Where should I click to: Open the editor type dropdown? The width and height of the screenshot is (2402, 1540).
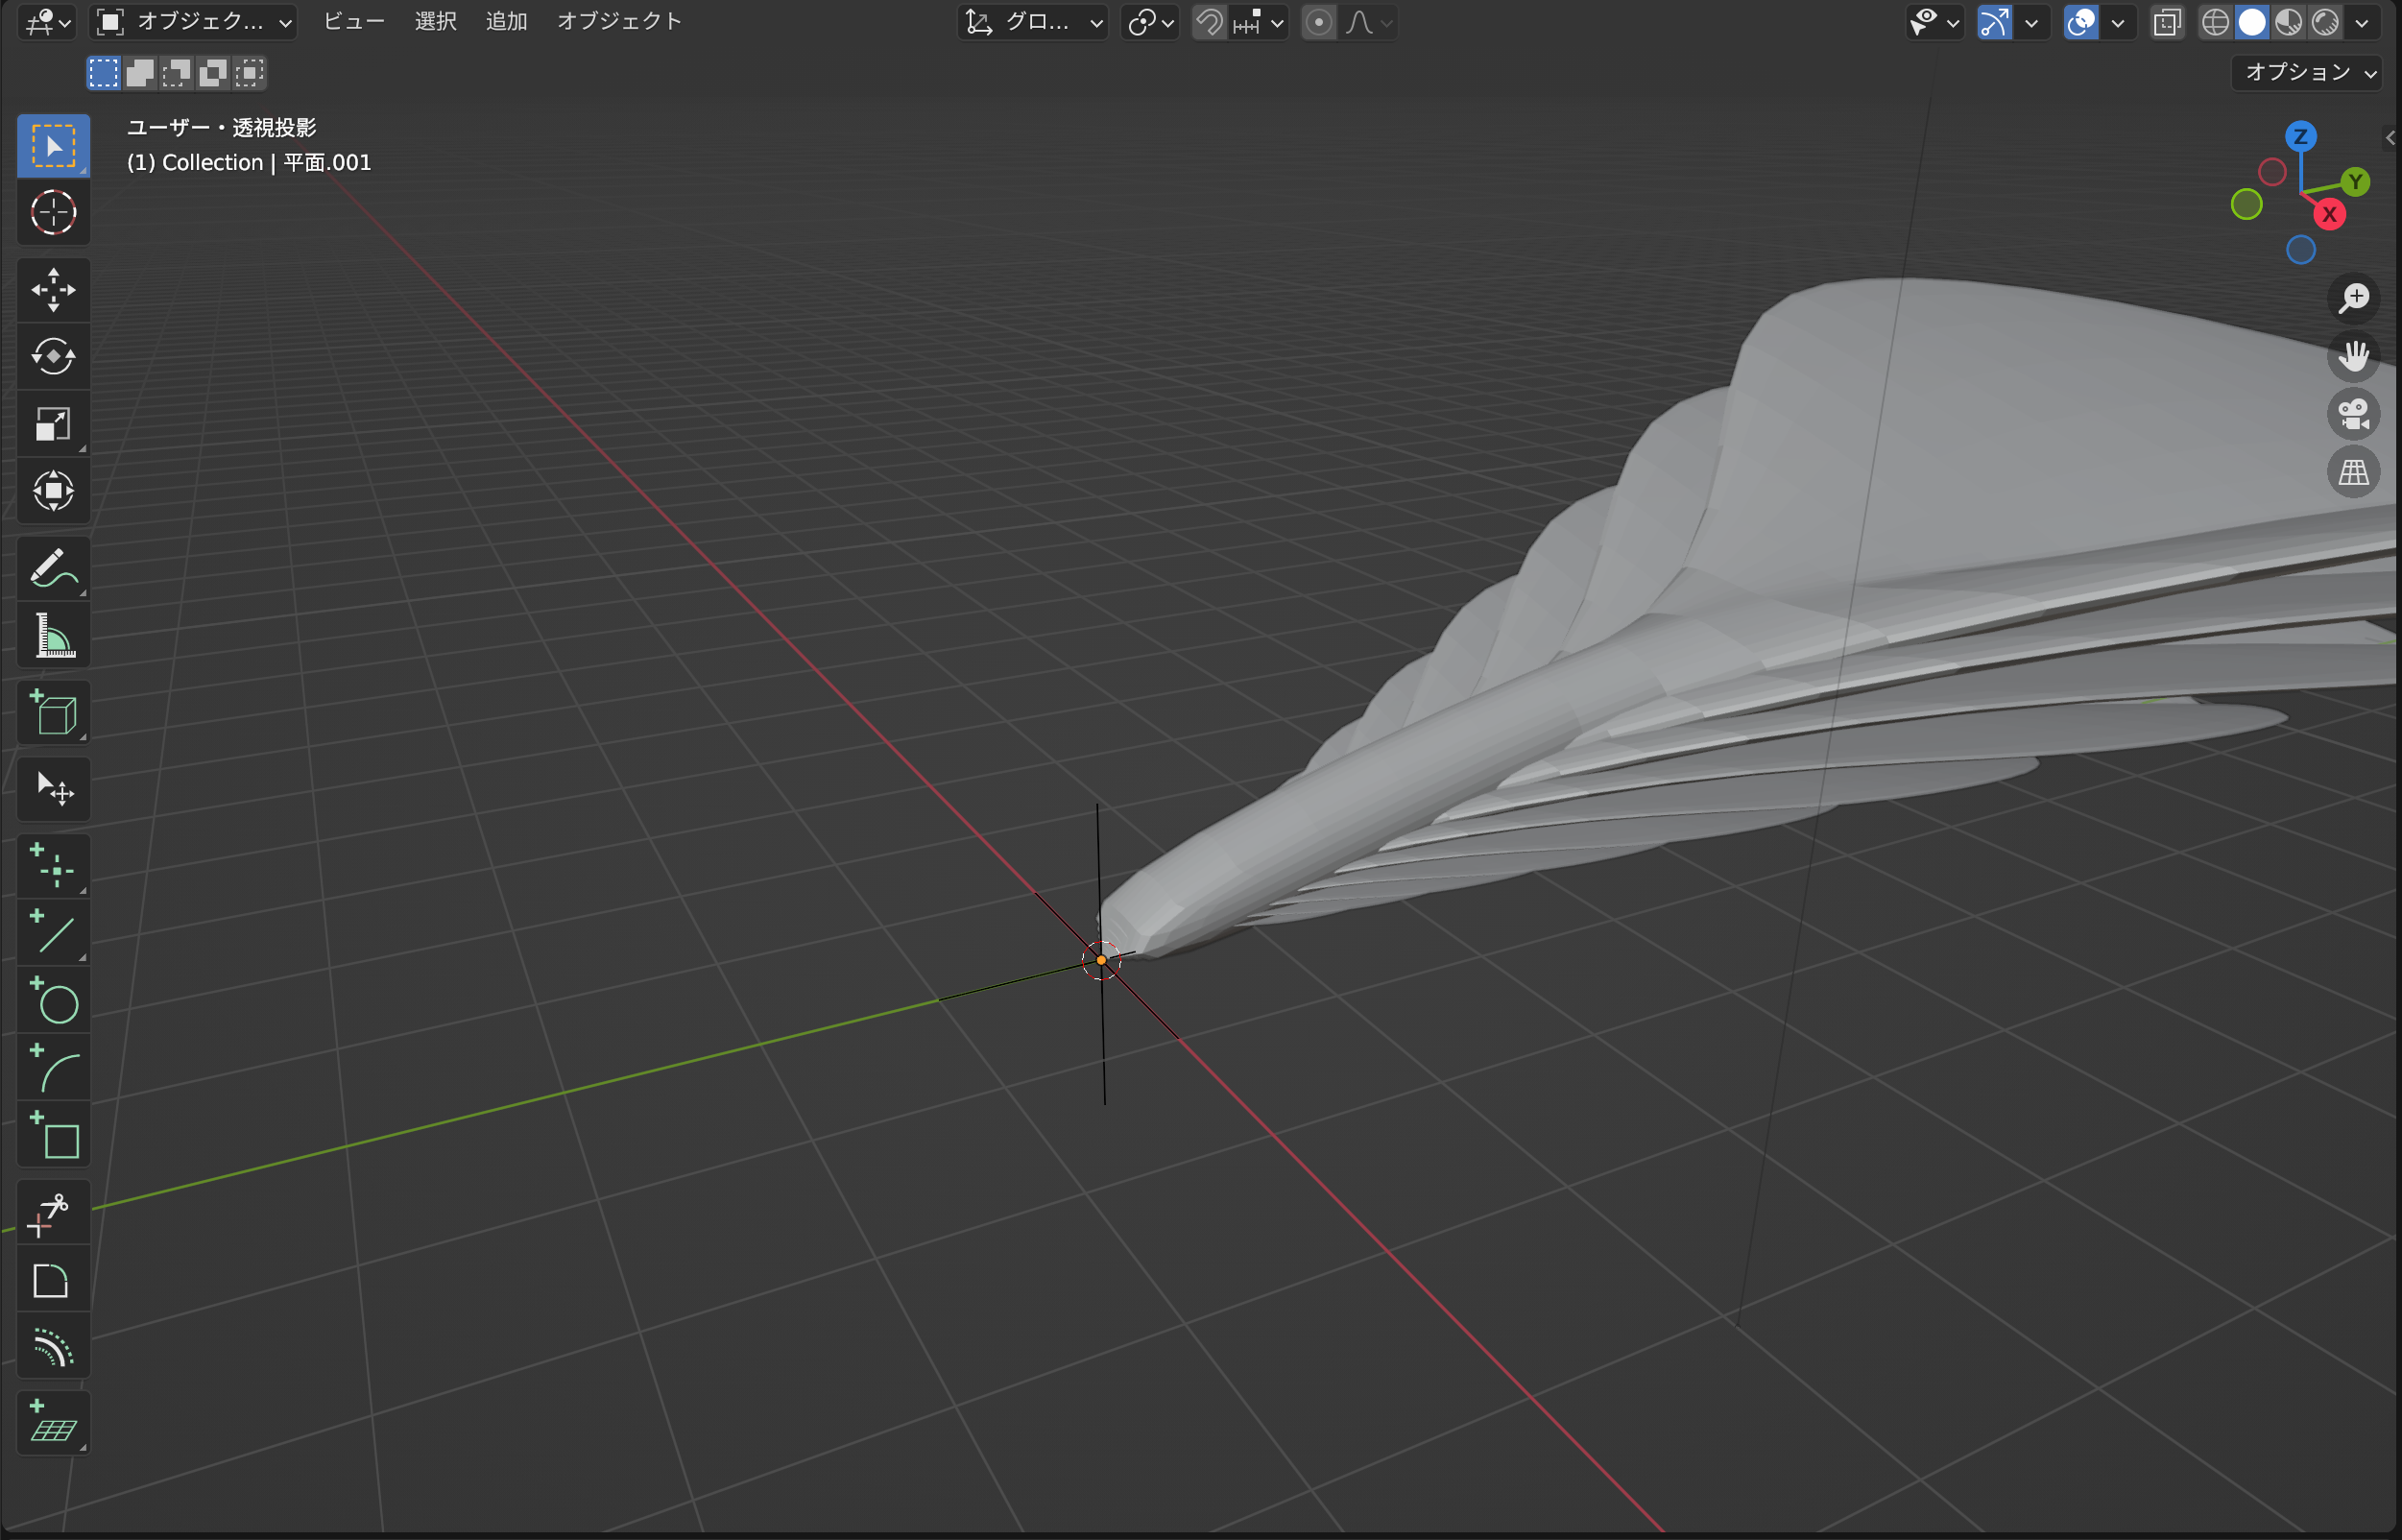(x=47, y=22)
